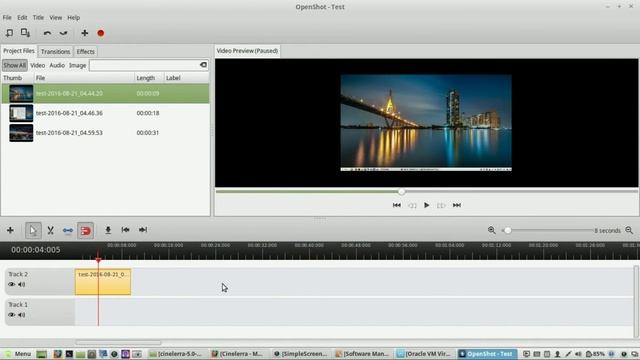
Task: Click the red Export Video button
Action: [x=101, y=33]
